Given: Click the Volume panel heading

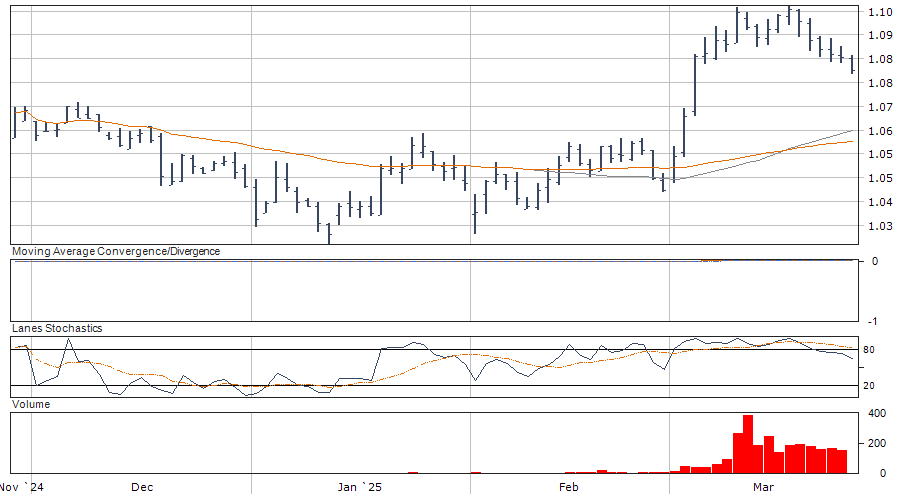Looking at the screenshot, I should [30, 404].
